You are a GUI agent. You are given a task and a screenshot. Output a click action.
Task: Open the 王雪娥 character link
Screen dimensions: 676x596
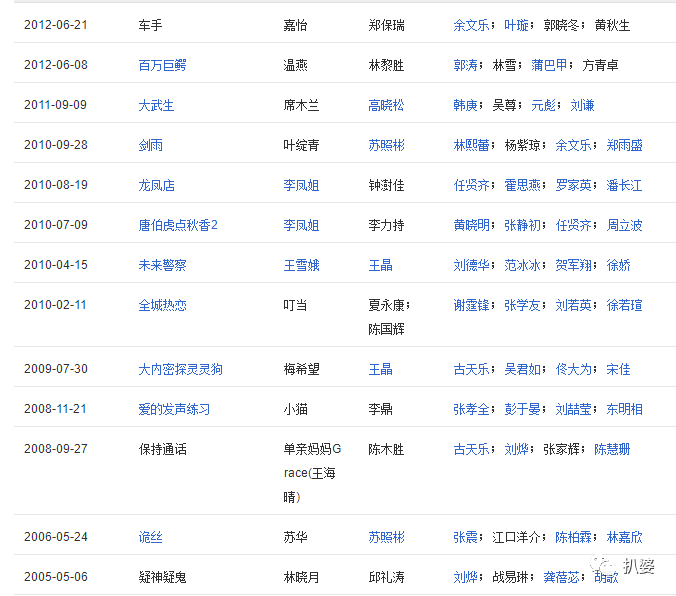(x=301, y=265)
